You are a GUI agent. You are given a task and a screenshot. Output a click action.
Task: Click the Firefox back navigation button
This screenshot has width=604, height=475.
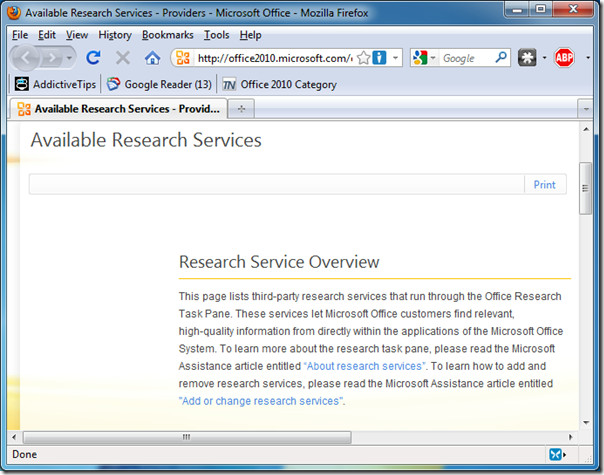point(25,58)
